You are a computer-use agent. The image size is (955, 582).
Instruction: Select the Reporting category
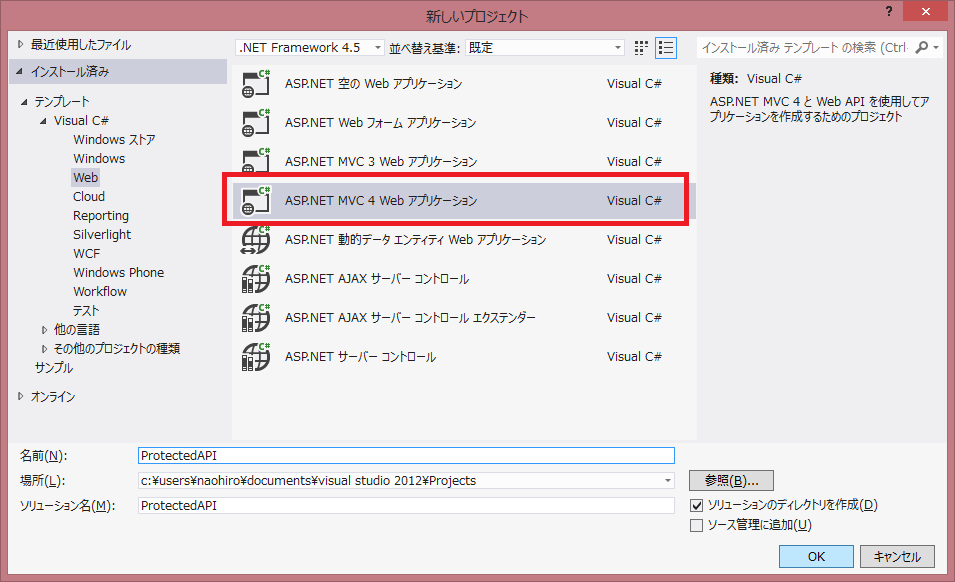point(101,216)
